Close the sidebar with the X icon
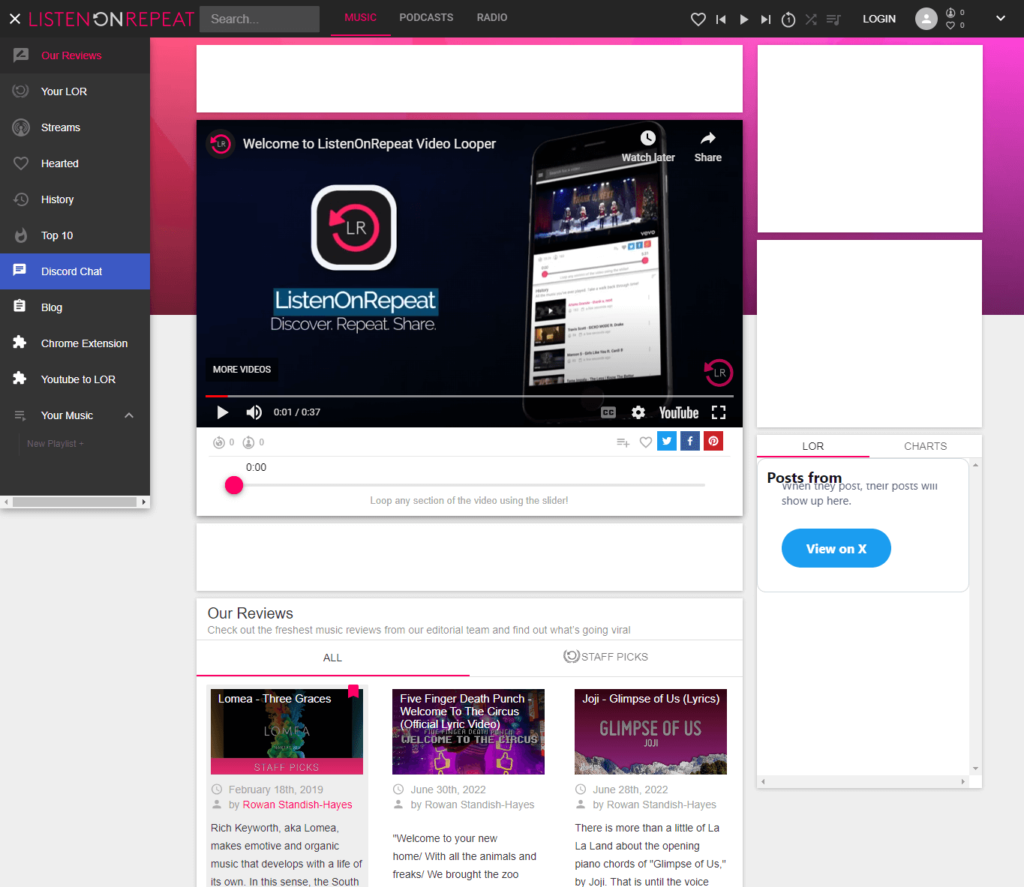Image resolution: width=1024 pixels, height=887 pixels. click(15, 19)
